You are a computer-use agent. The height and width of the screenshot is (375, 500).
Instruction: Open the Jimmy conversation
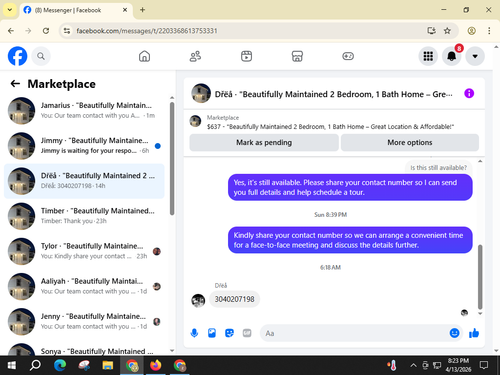coord(84,146)
